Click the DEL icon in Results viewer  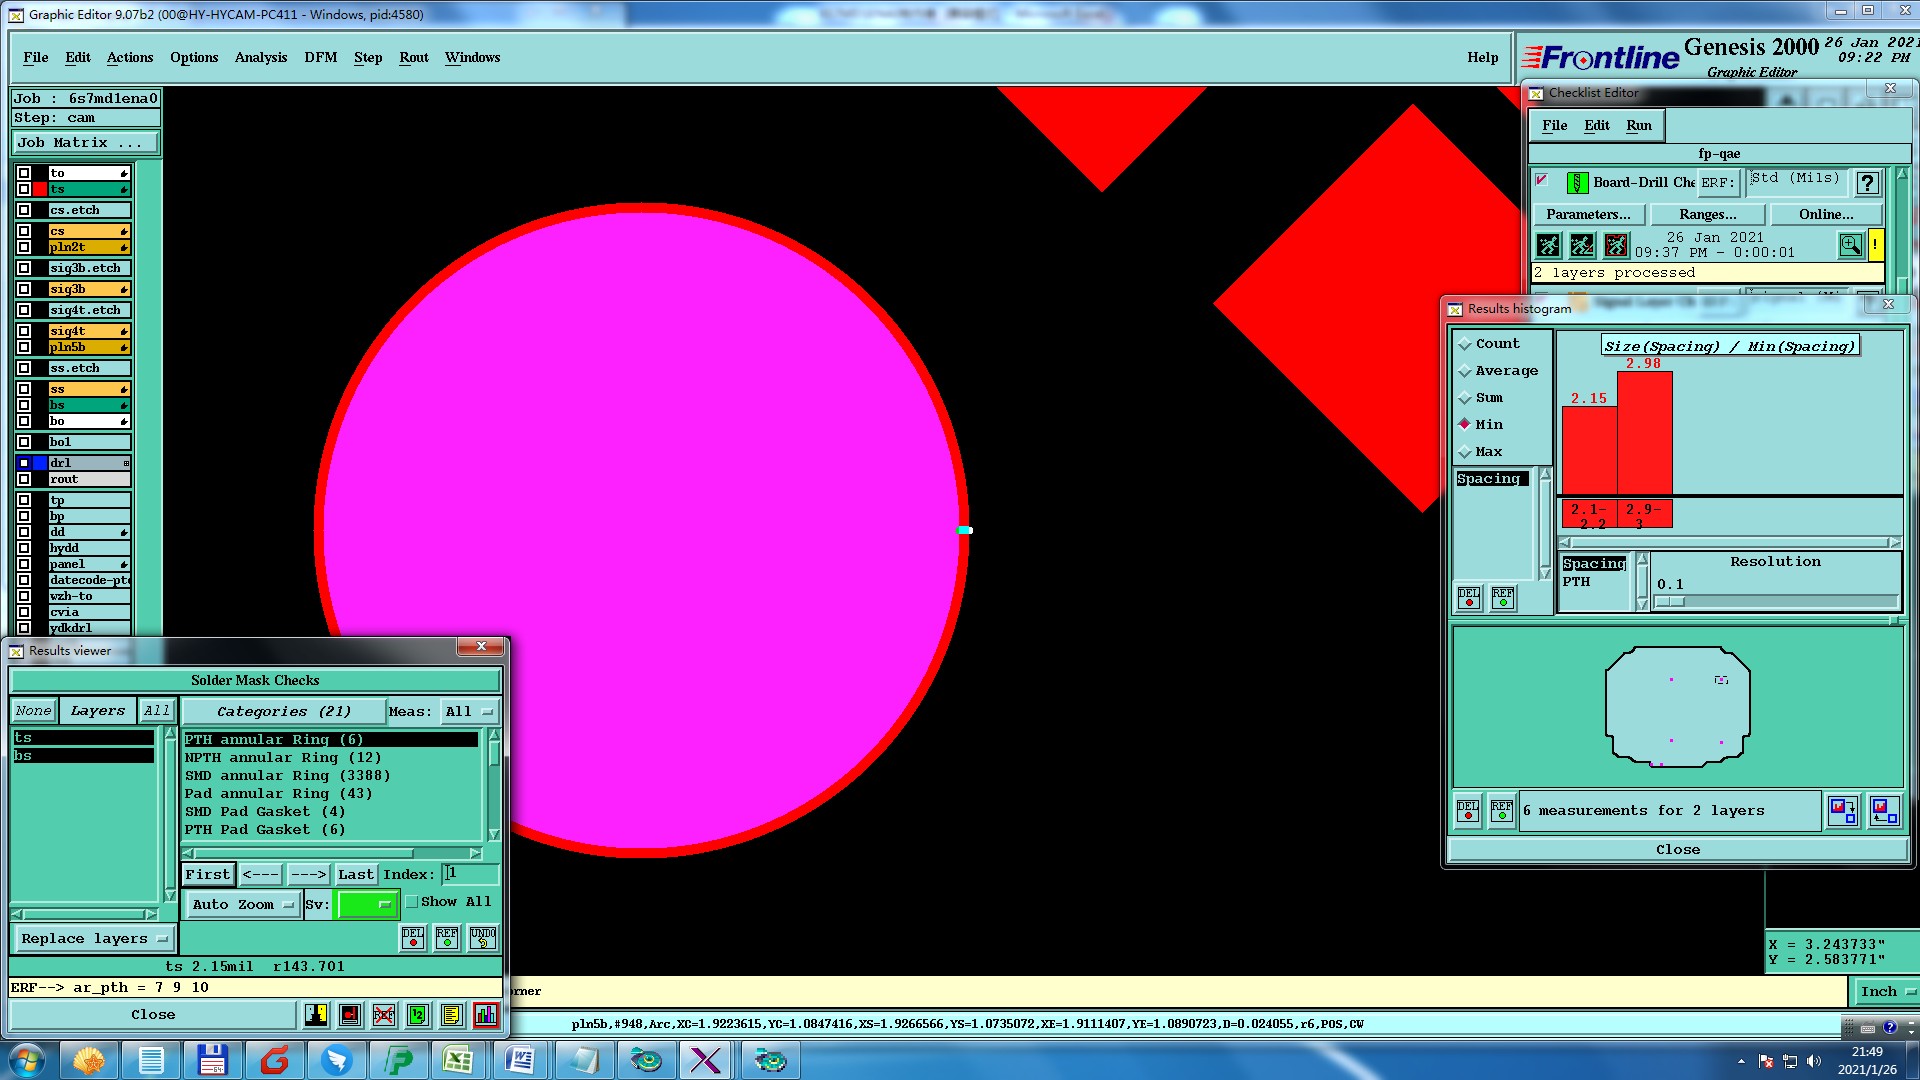(x=413, y=937)
